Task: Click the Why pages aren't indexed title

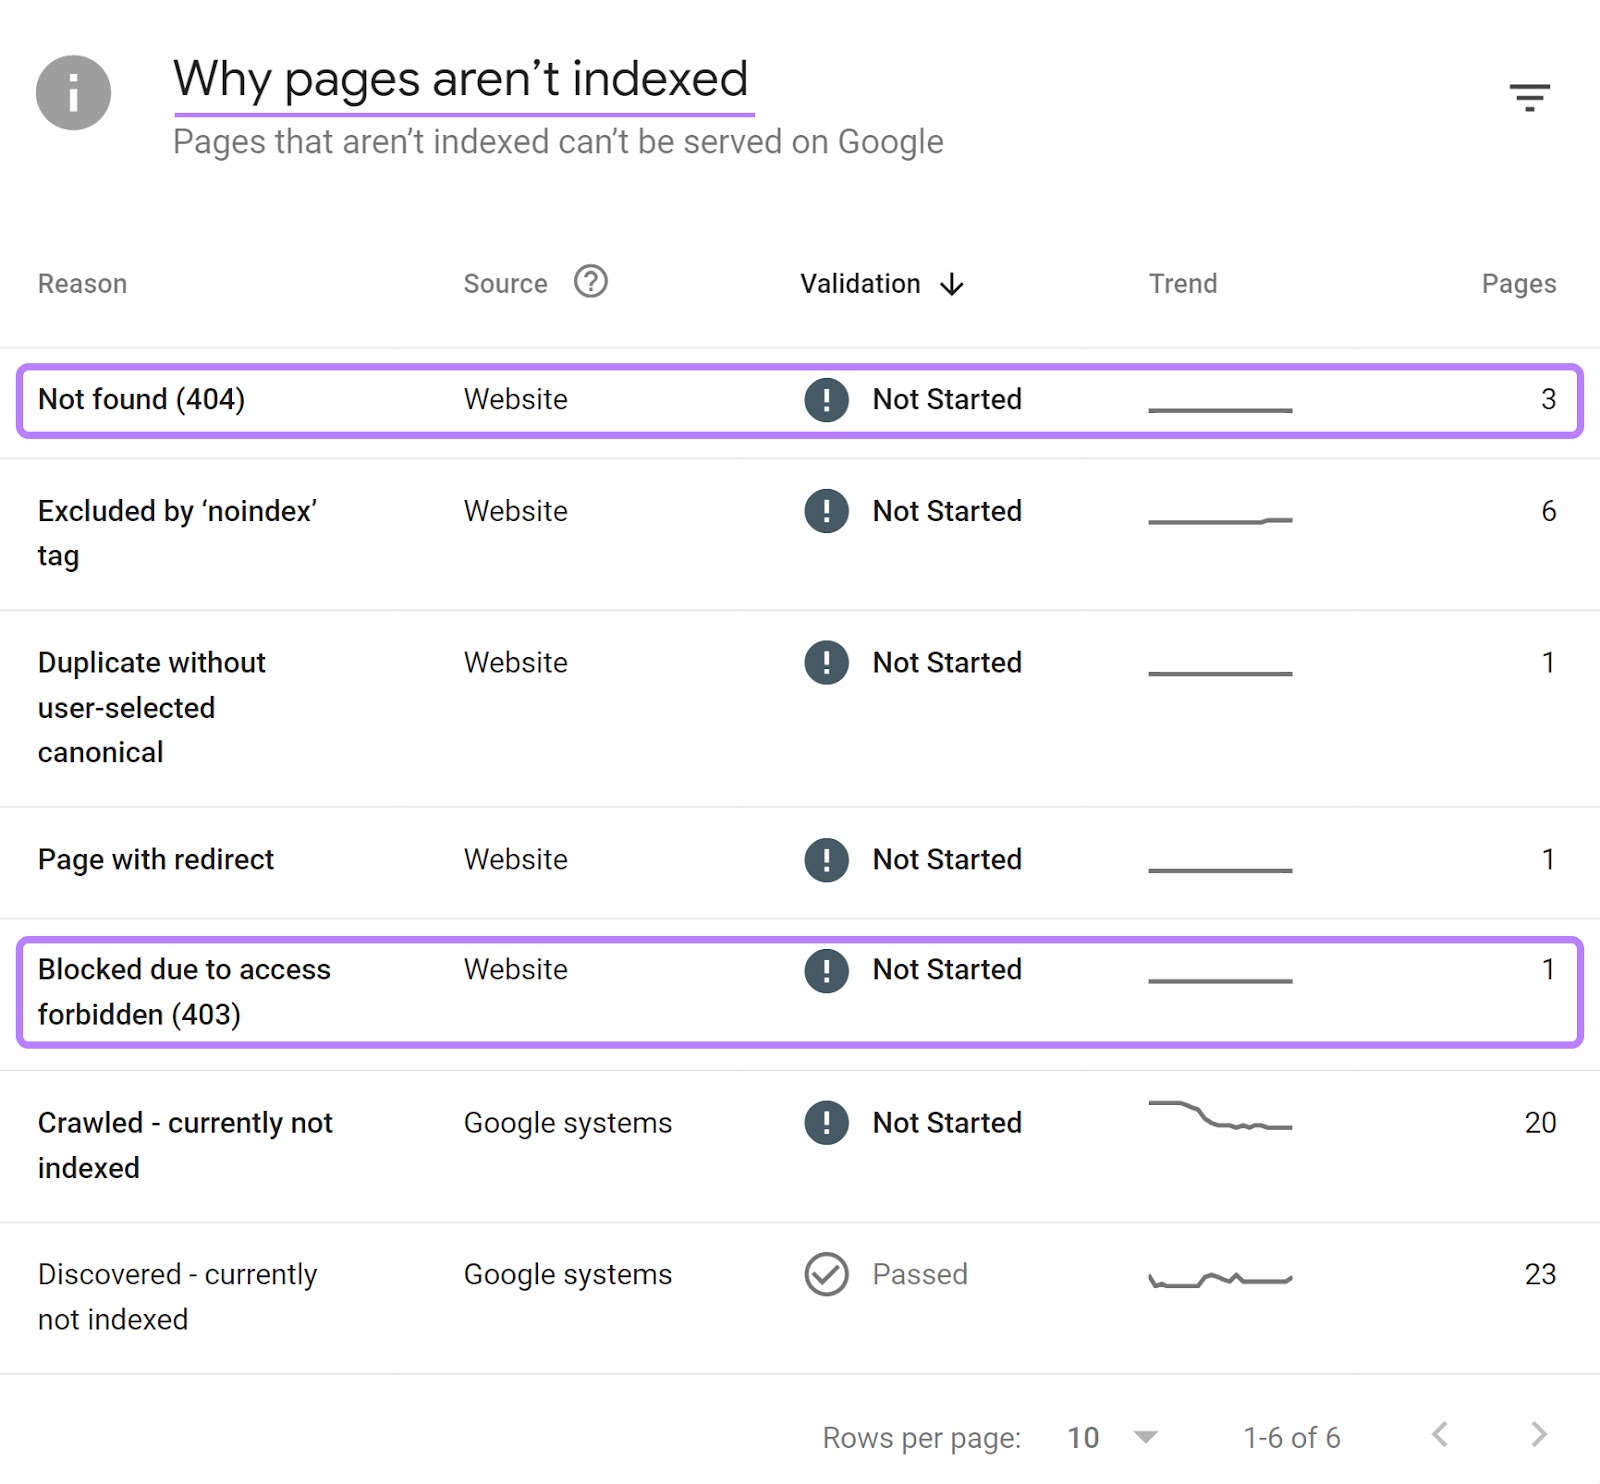Action: [x=460, y=79]
